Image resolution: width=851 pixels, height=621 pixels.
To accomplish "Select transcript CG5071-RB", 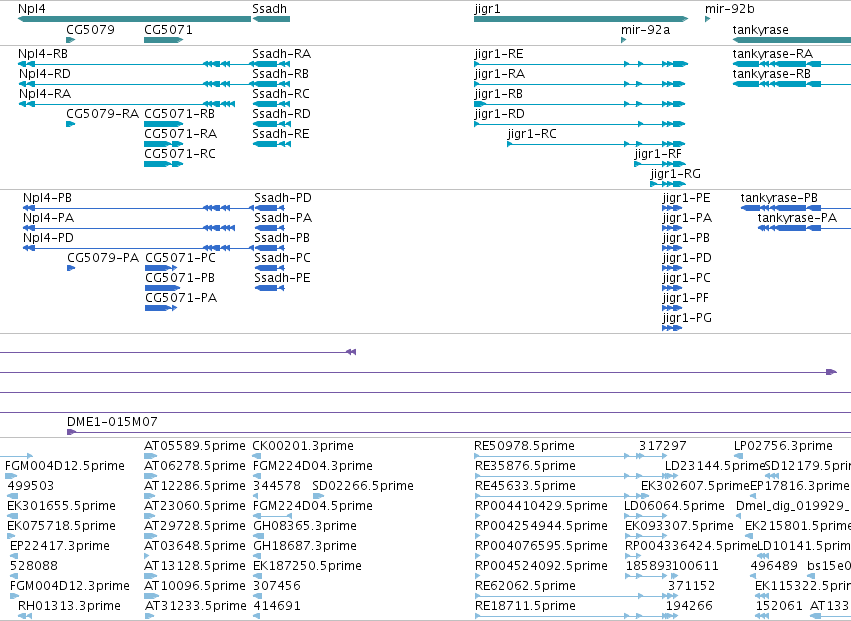I will point(163,124).
